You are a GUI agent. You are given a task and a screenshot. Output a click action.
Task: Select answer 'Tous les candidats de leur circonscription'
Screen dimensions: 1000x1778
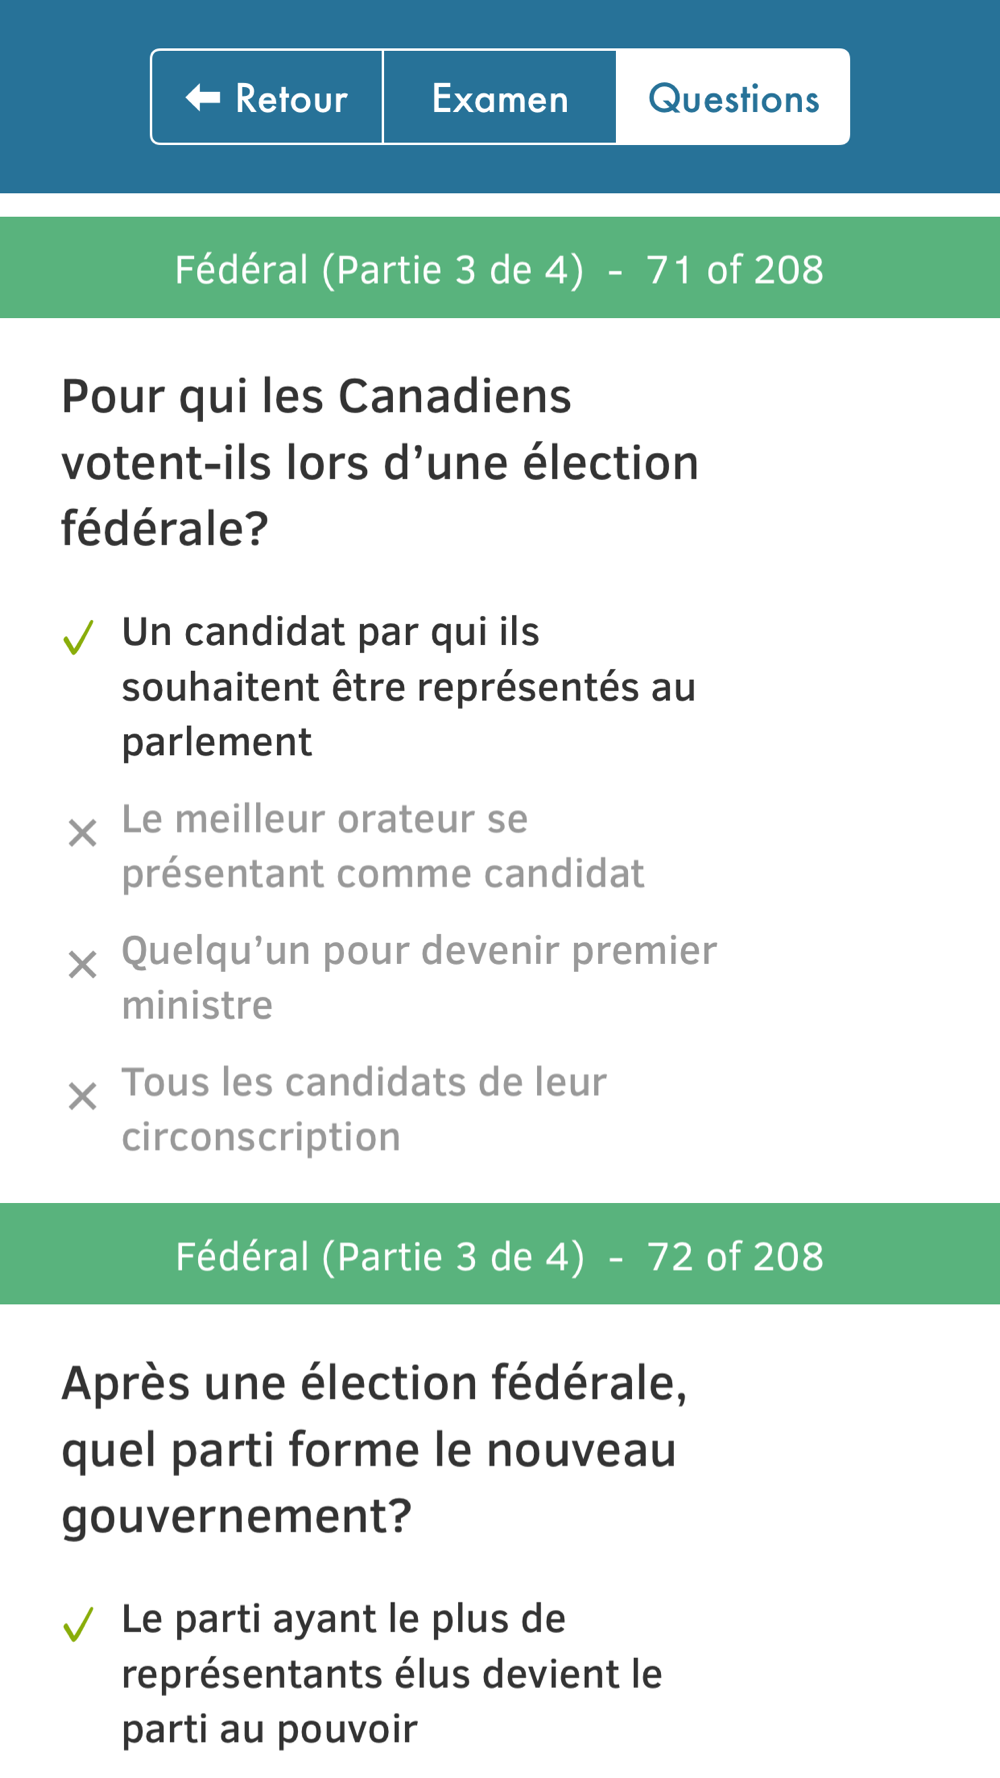363,1109
